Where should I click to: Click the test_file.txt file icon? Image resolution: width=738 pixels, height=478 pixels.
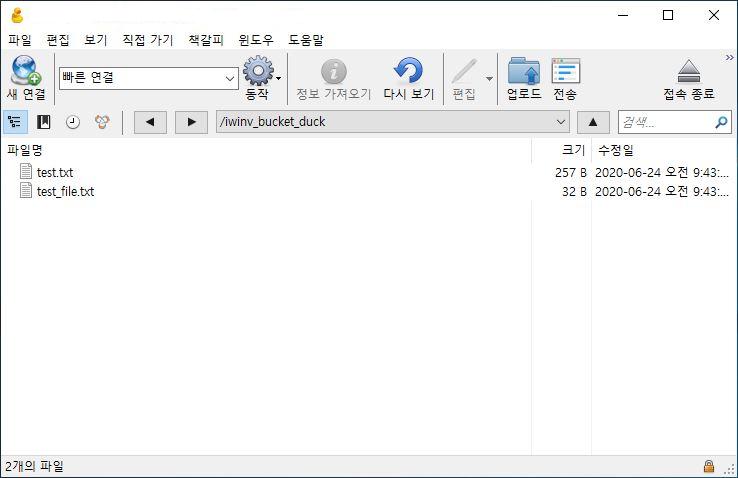click(x=26, y=191)
